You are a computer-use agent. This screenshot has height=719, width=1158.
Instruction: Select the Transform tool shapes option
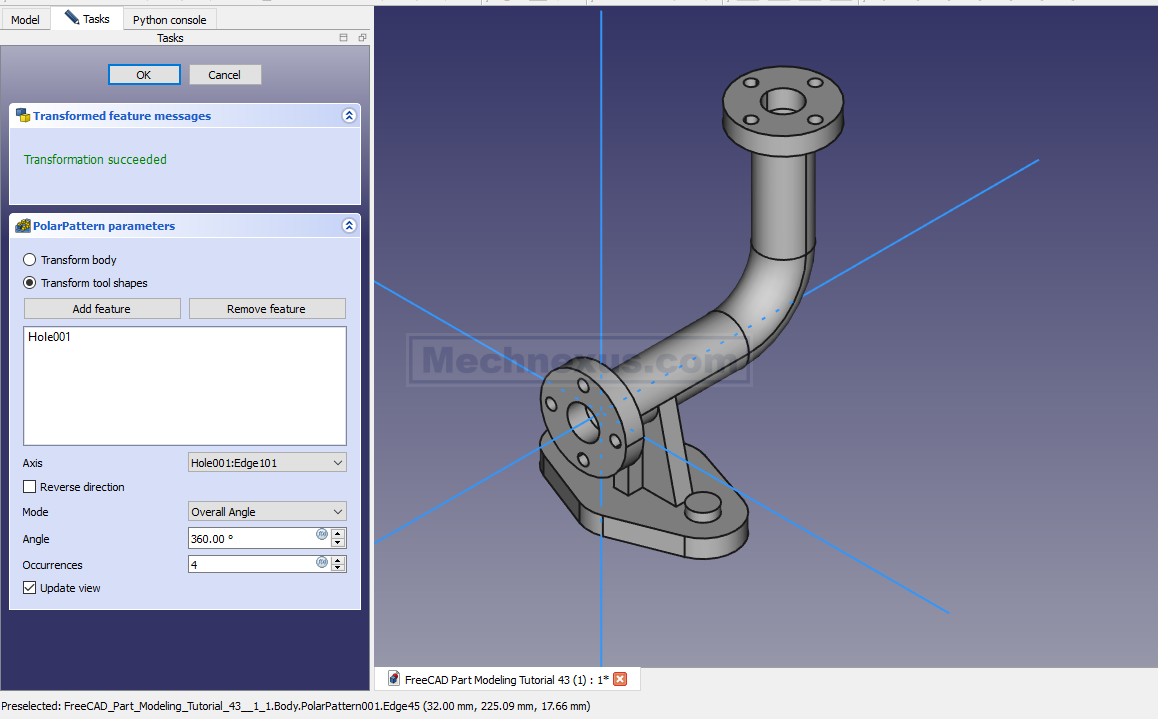[x=30, y=283]
